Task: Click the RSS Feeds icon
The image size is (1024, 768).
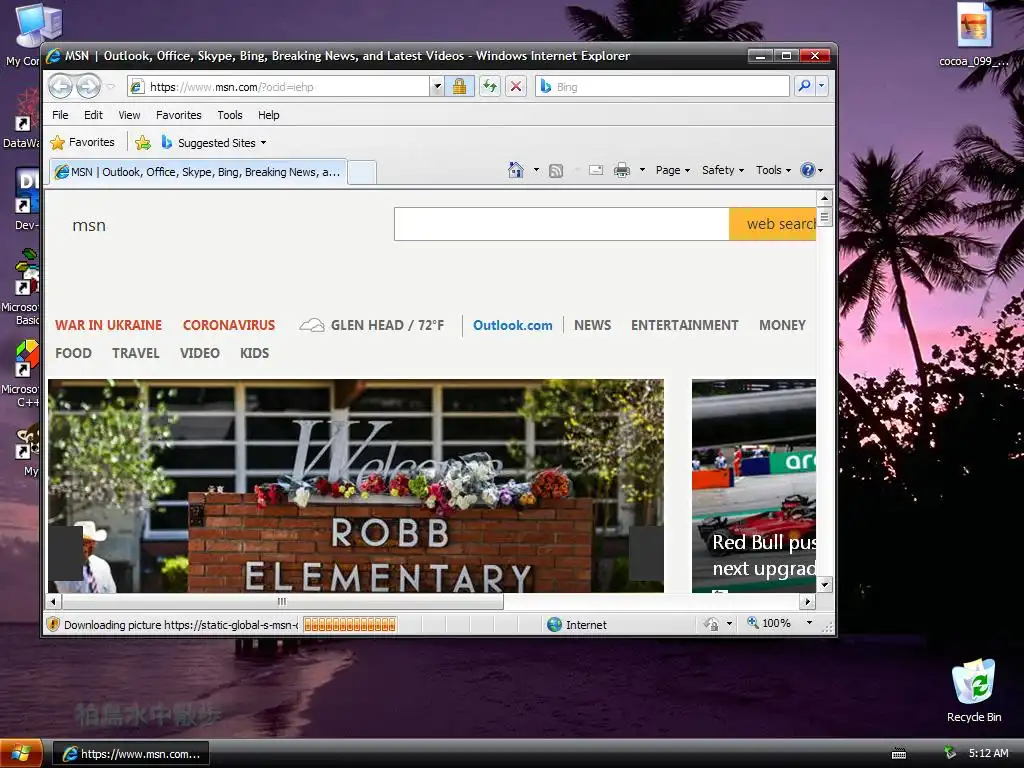Action: point(556,170)
